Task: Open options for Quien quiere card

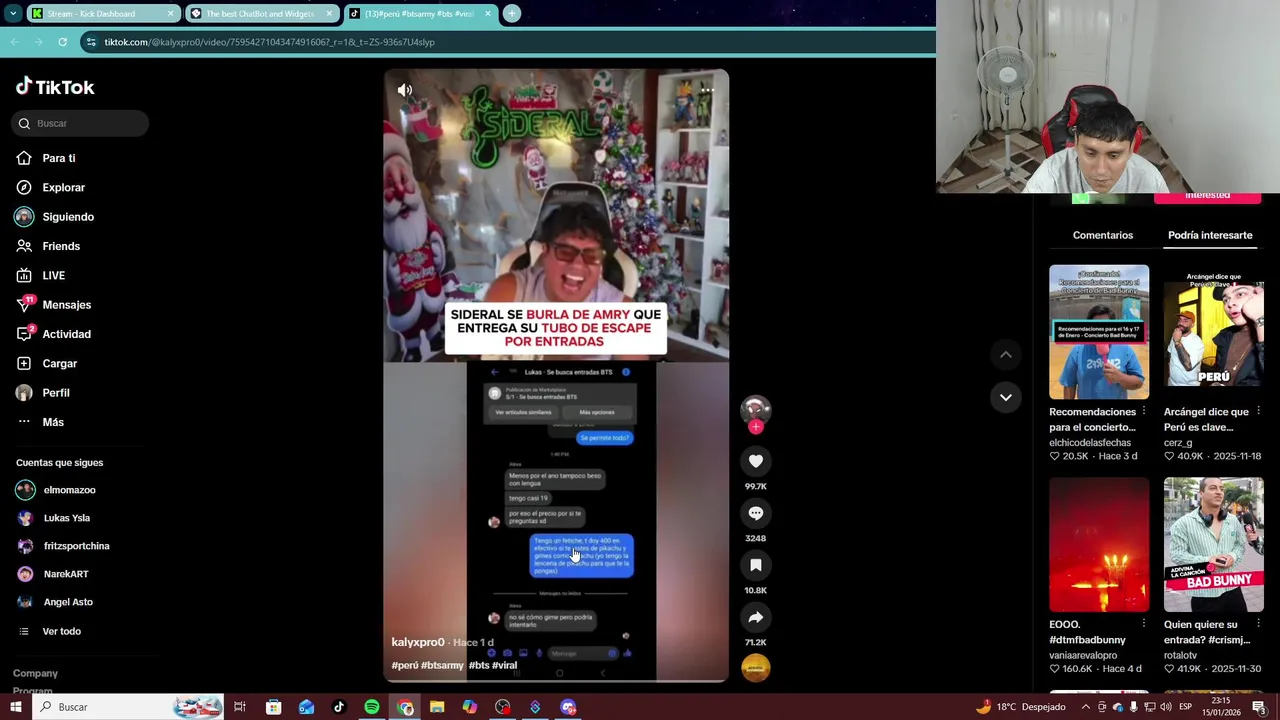Action: click(1258, 624)
